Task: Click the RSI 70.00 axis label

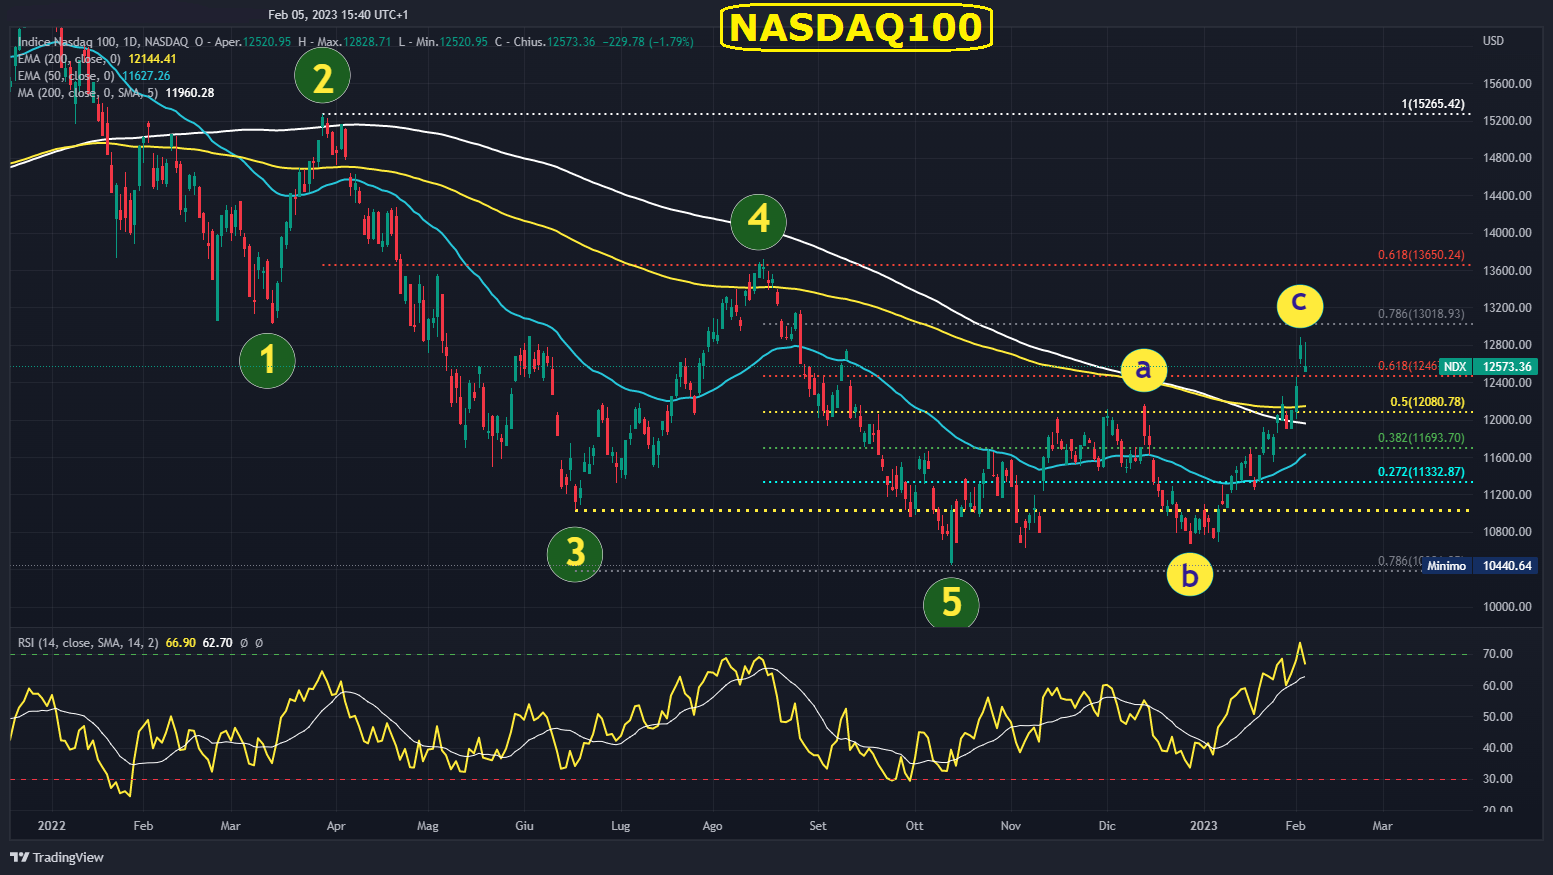Action: coord(1497,654)
